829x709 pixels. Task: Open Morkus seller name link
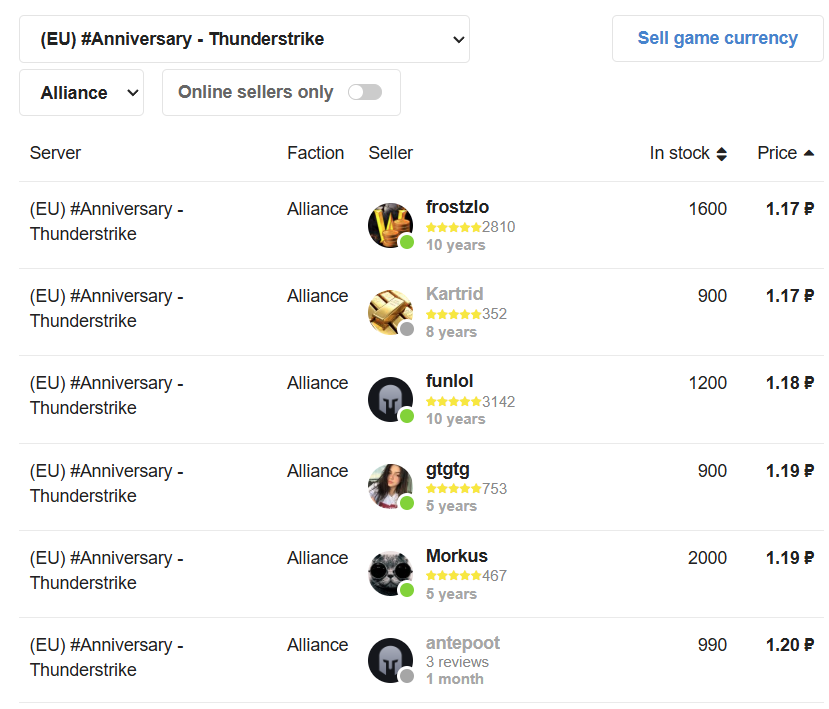[x=457, y=556]
